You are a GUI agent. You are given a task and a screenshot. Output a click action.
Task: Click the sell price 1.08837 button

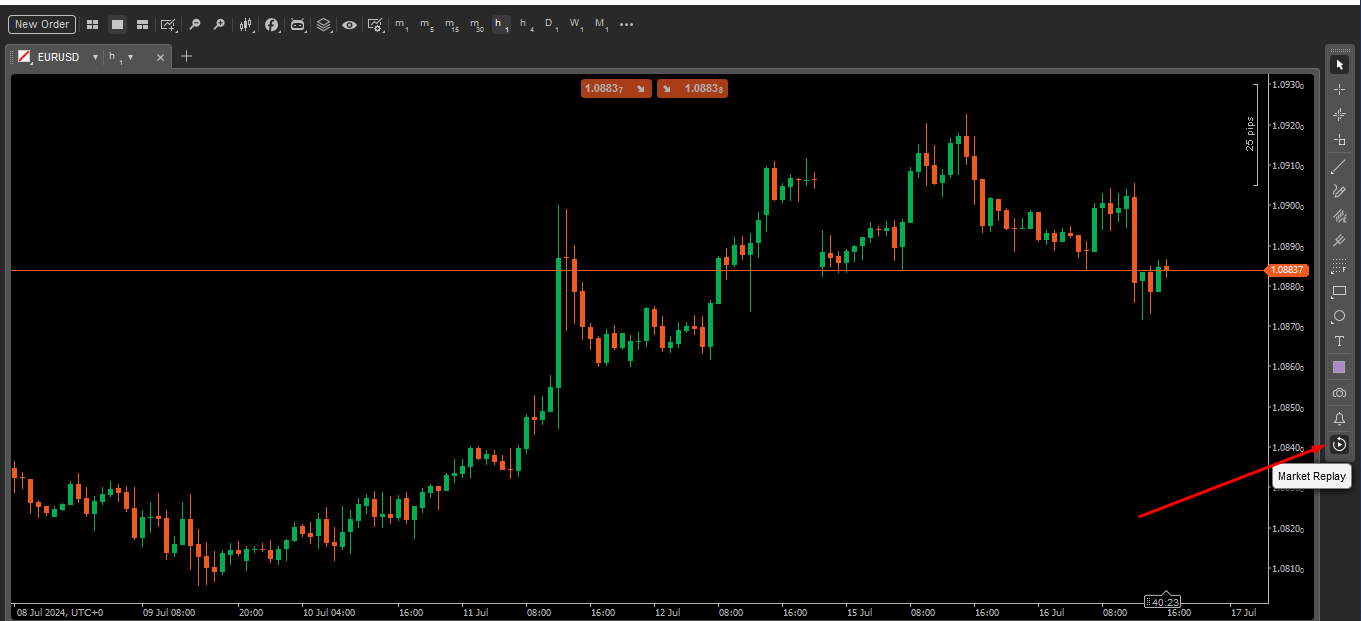click(616, 88)
